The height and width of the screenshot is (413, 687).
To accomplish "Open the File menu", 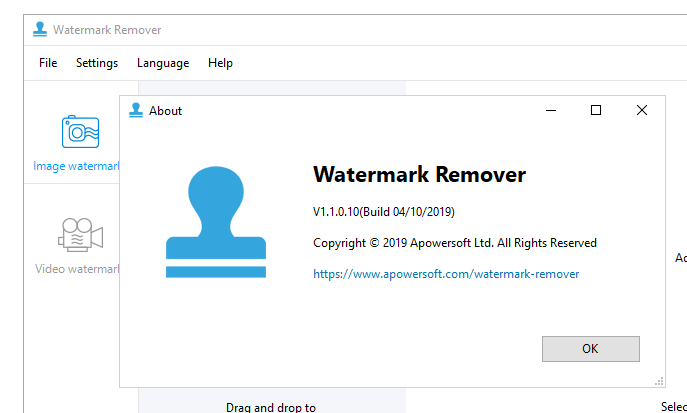I will (48, 63).
